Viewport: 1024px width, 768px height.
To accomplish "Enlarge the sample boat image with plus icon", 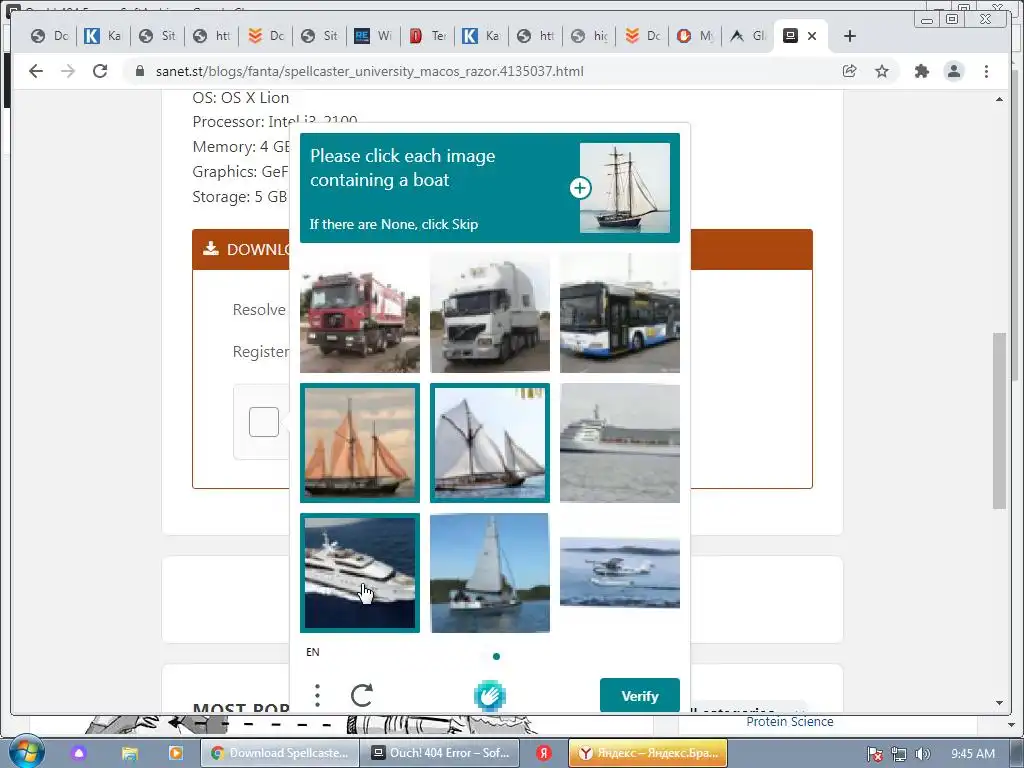I will coord(580,188).
